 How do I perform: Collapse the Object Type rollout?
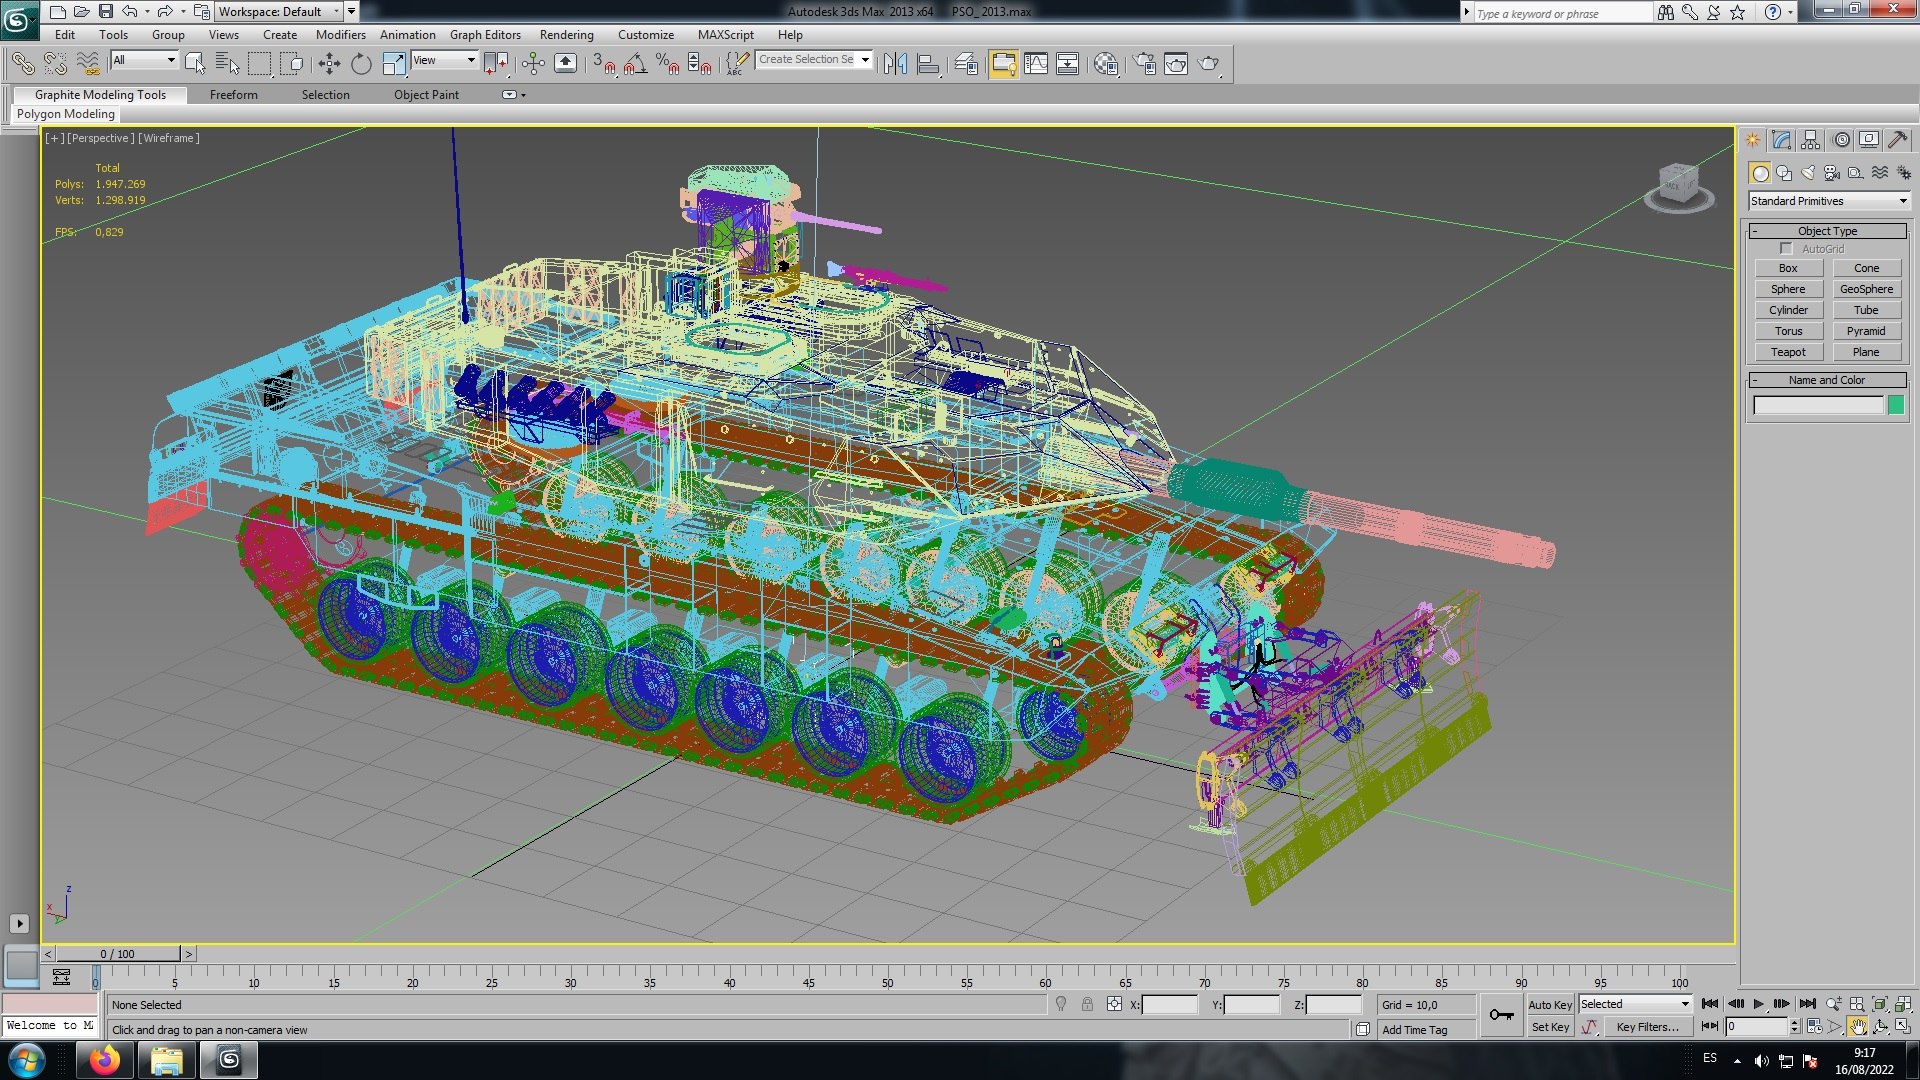[x=1827, y=231]
